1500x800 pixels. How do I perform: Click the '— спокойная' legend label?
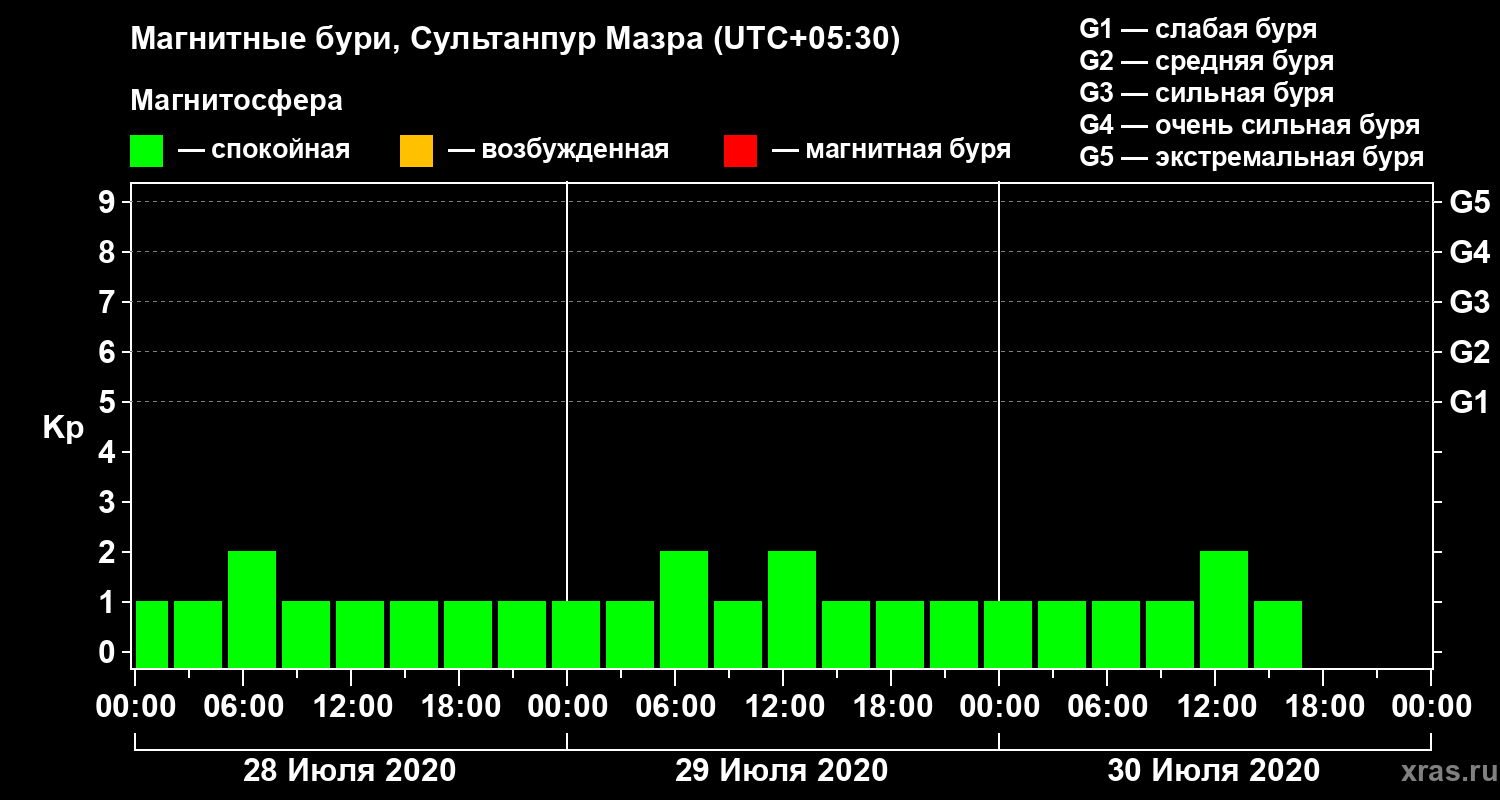[x=264, y=151]
